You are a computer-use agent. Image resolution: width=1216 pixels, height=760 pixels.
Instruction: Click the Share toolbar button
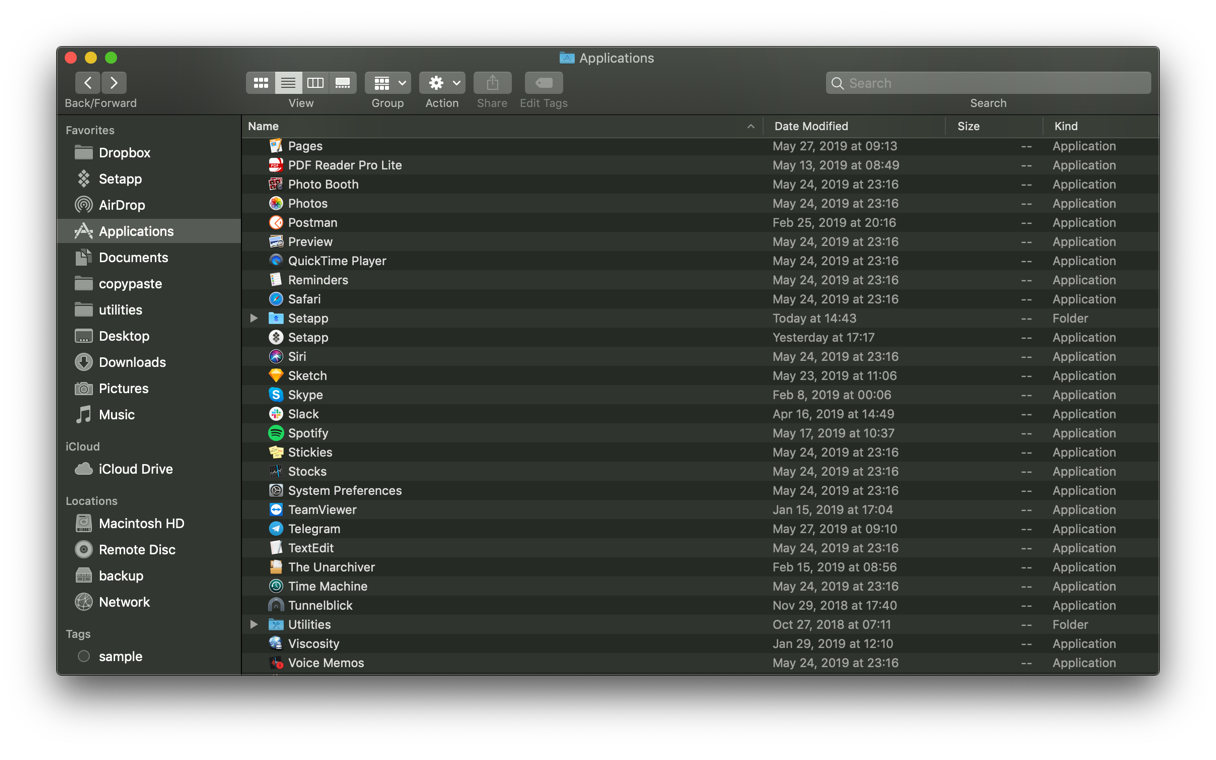pyautogui.click(x=492, y=83)
